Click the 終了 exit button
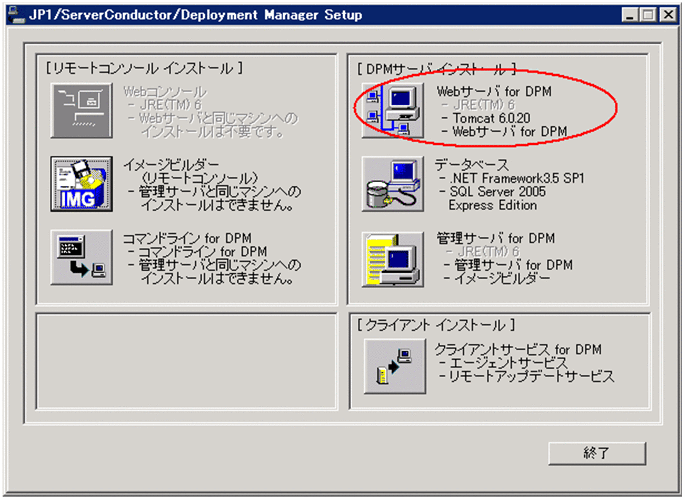This screenshot has height=500, width=685. pyautogui.click(x=597, y=453)
